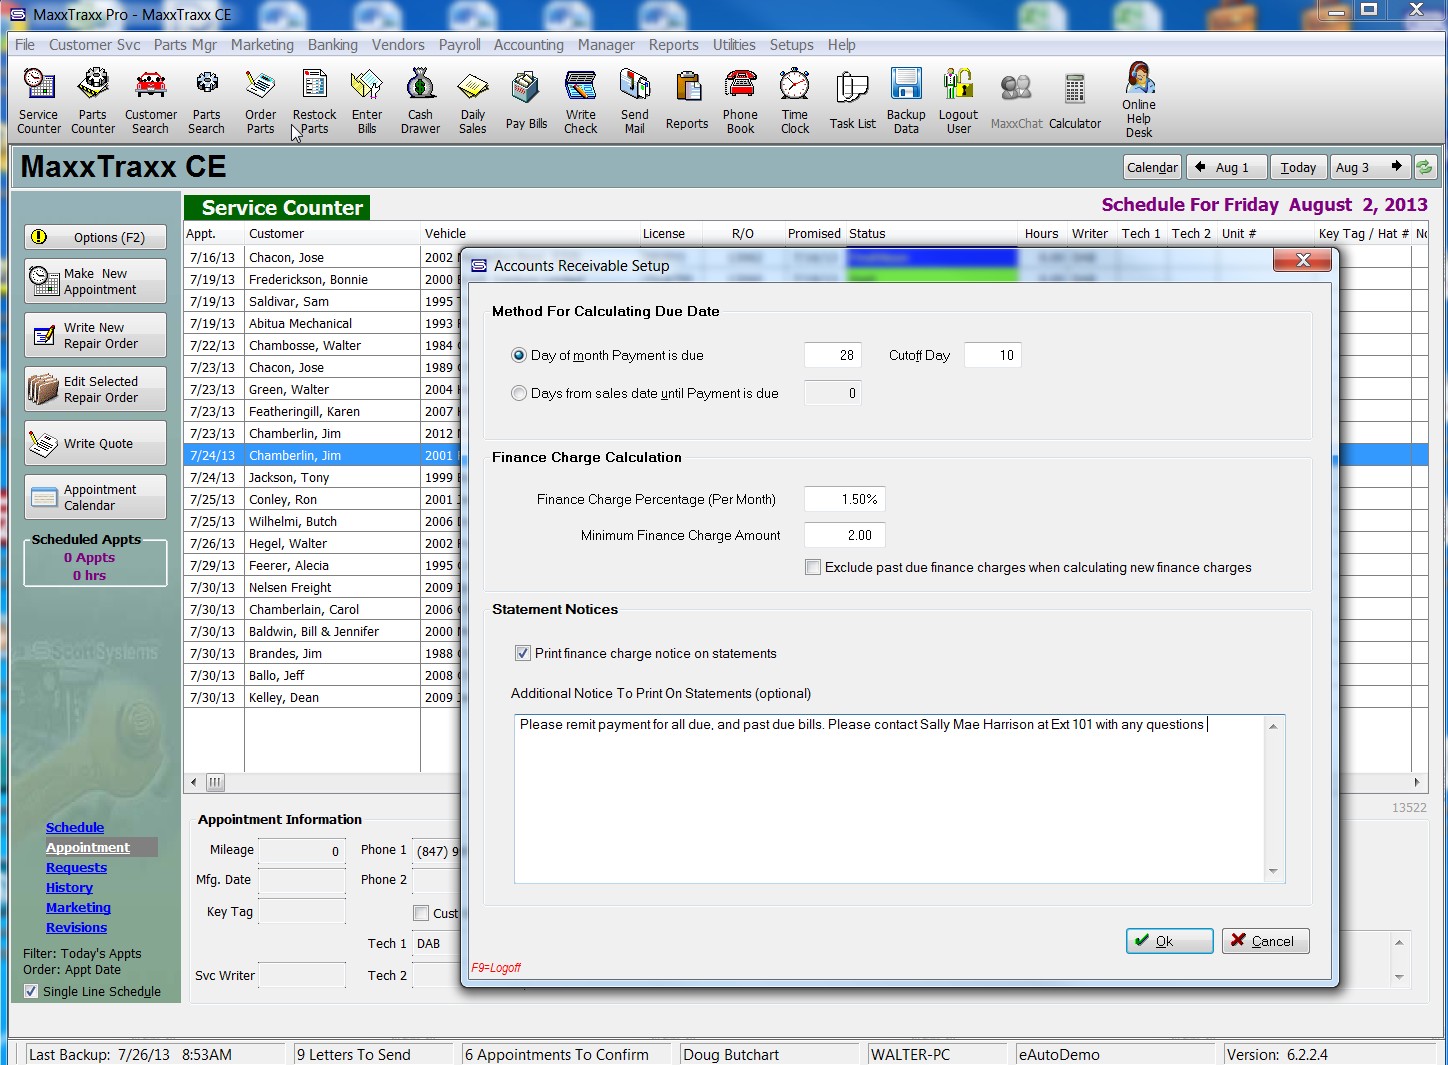Viewport: 1448px width, 1065px height.
Task: Open the Accounting menu
Action: pos(529,45)
